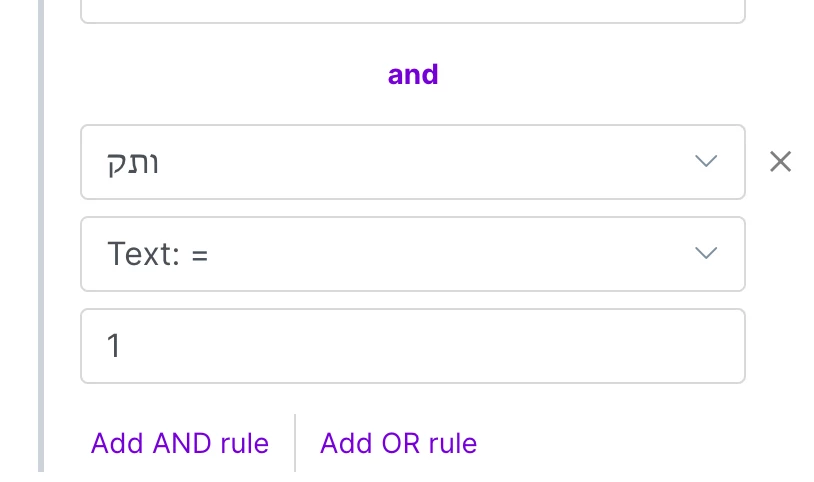The image size is (814, 482).
Task: Click the "Add AND rule" link
Action: (x=180, y=443)
